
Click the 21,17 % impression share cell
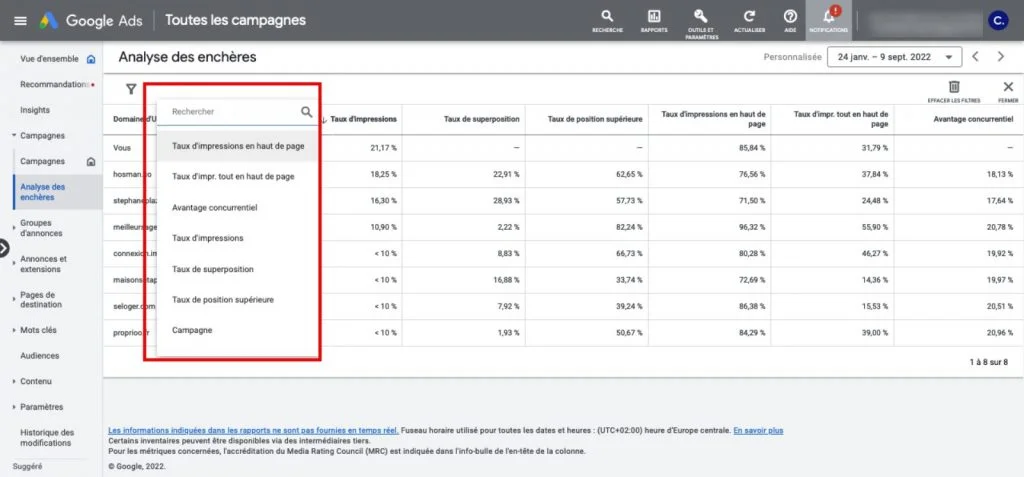pyautogui.click(x=383, y=148)
